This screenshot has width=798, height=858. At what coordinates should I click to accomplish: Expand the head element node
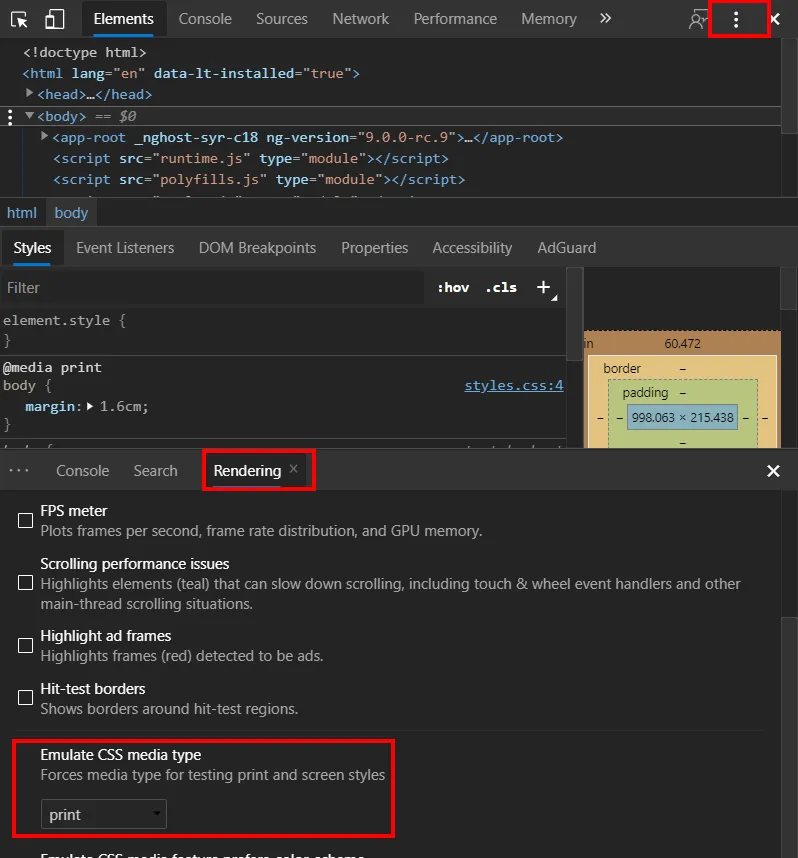(x=30, y=94)
